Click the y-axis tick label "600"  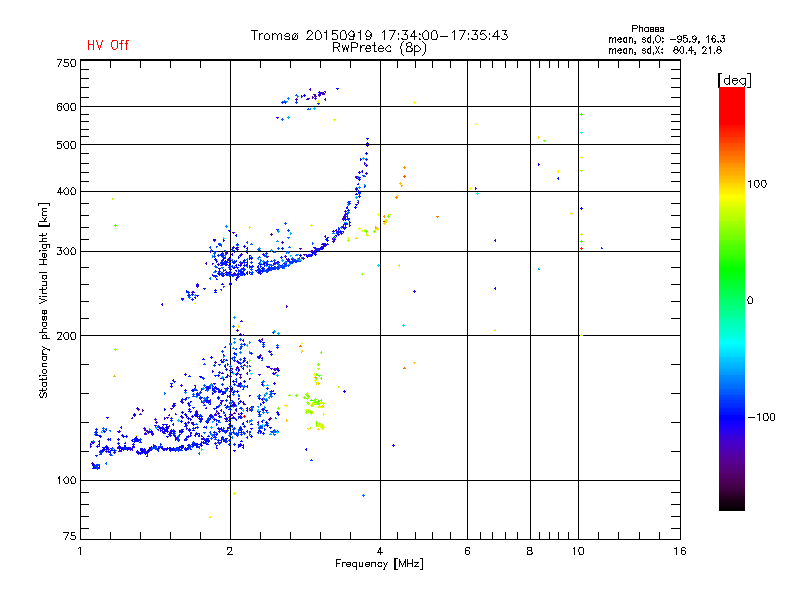click(66, 107)
